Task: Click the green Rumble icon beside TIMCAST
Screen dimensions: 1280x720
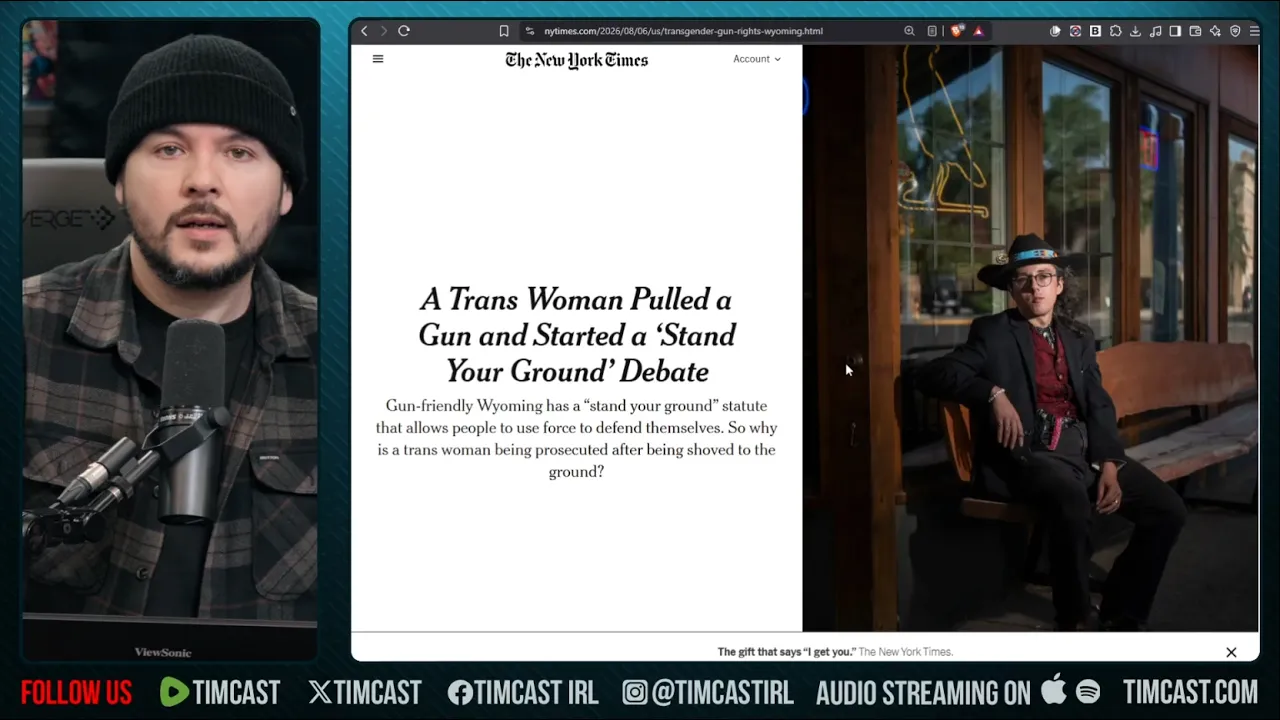Action: (174, 692)
